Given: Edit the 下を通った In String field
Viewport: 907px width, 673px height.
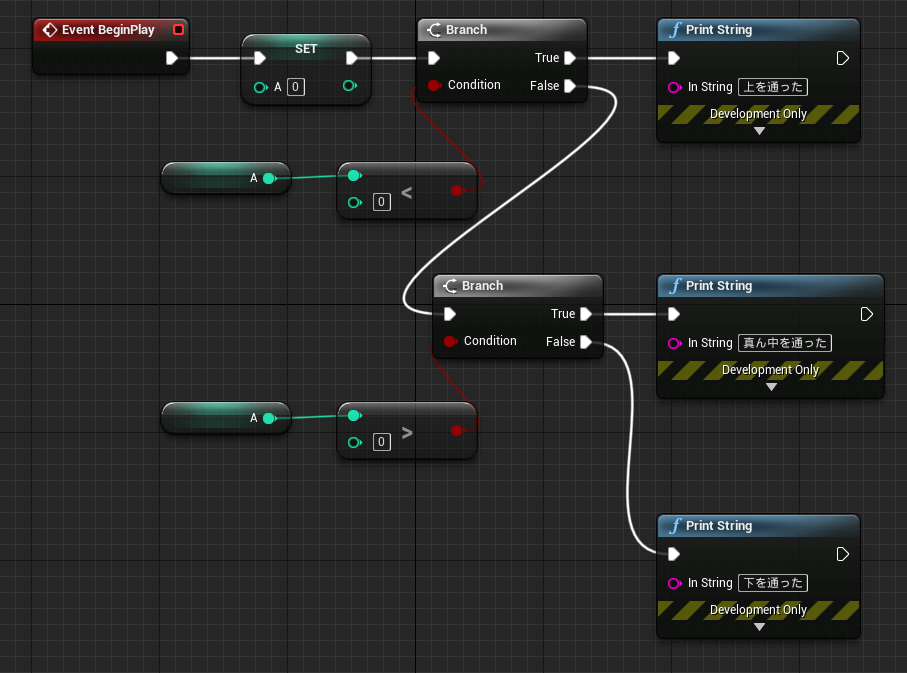Looking at the screenshot, I should [773, 583].
